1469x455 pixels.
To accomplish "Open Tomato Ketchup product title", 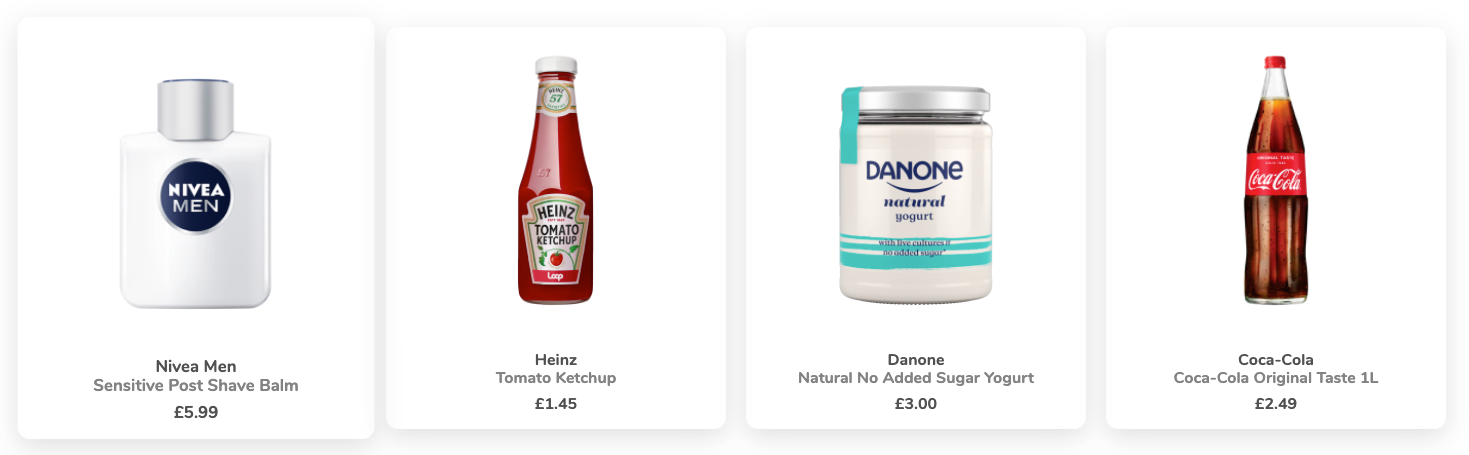I will pyautogui.click(x=556, y=378).
